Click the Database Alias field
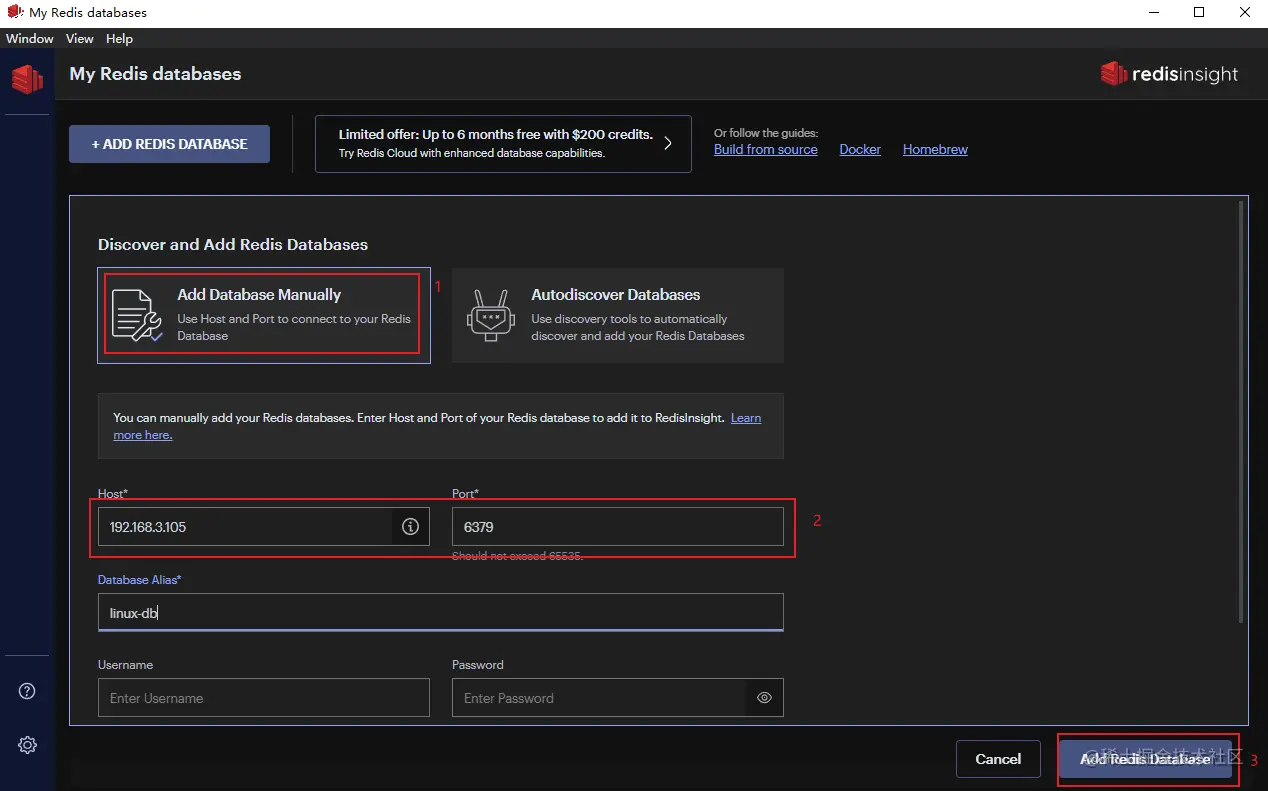This screenshot has width=1268, height=791. pyautogui.click(x=441, y=612)
